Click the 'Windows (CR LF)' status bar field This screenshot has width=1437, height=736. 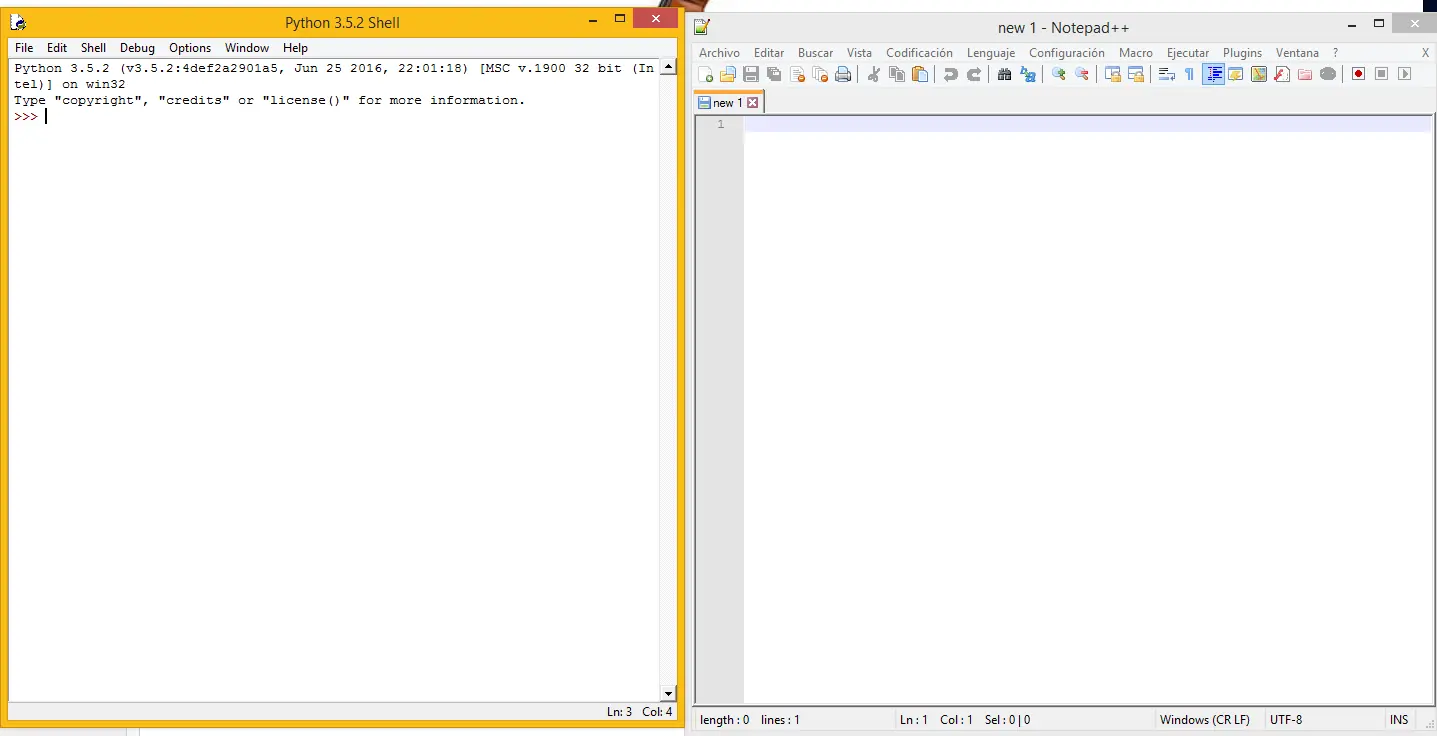pyautogui.click(x=1205, y=720)
